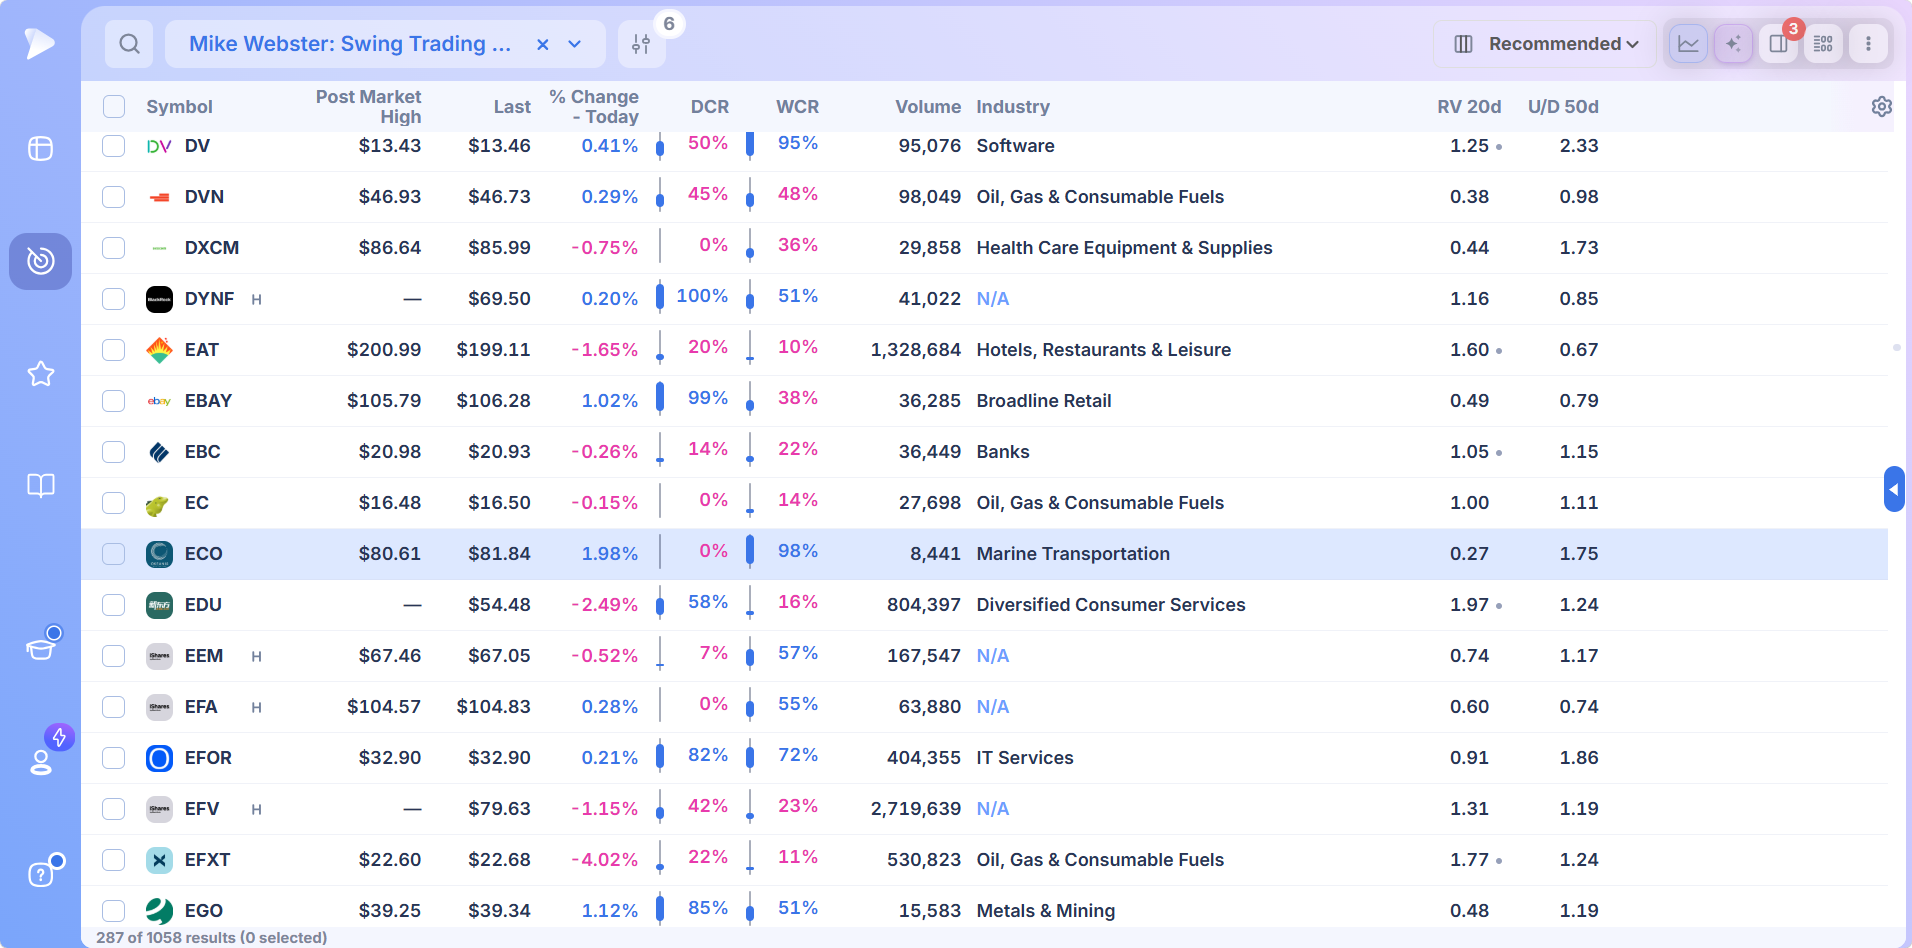Viewport: 1912px width, 948px height.
Task: Check the DVN row checkbox
Action: [114, 197]
